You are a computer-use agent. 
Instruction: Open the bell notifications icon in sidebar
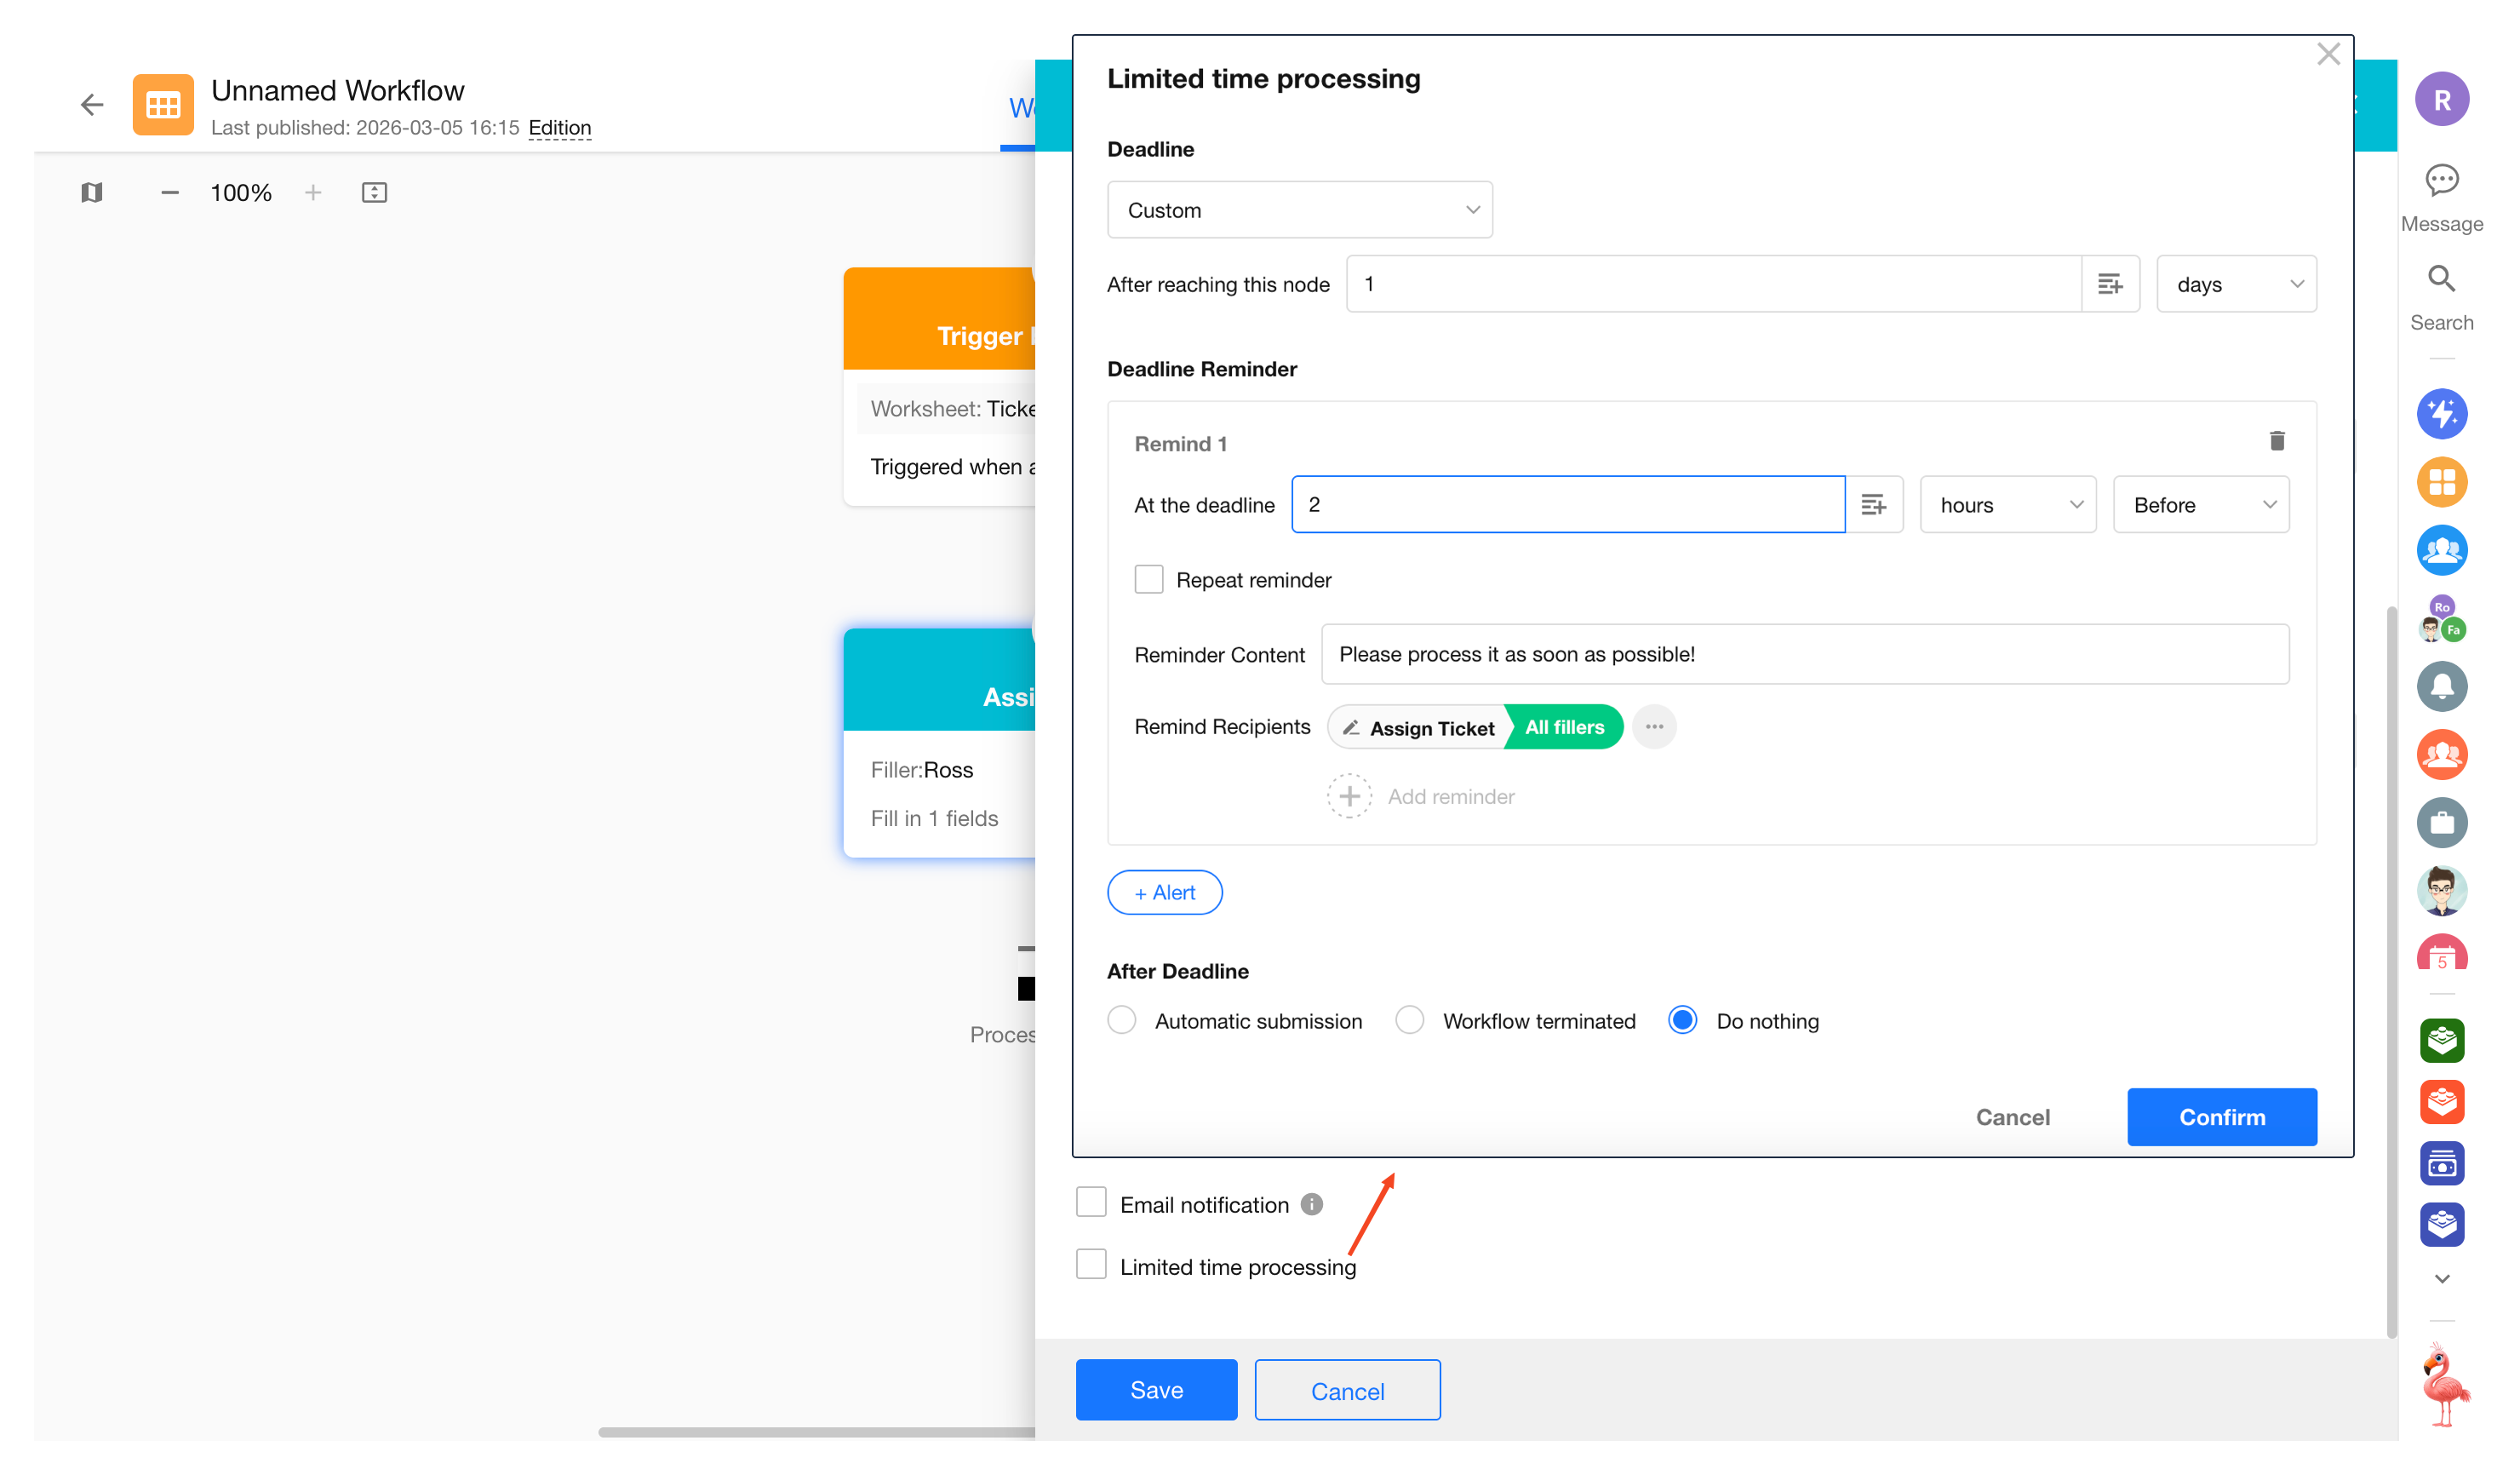point(2441,687)
